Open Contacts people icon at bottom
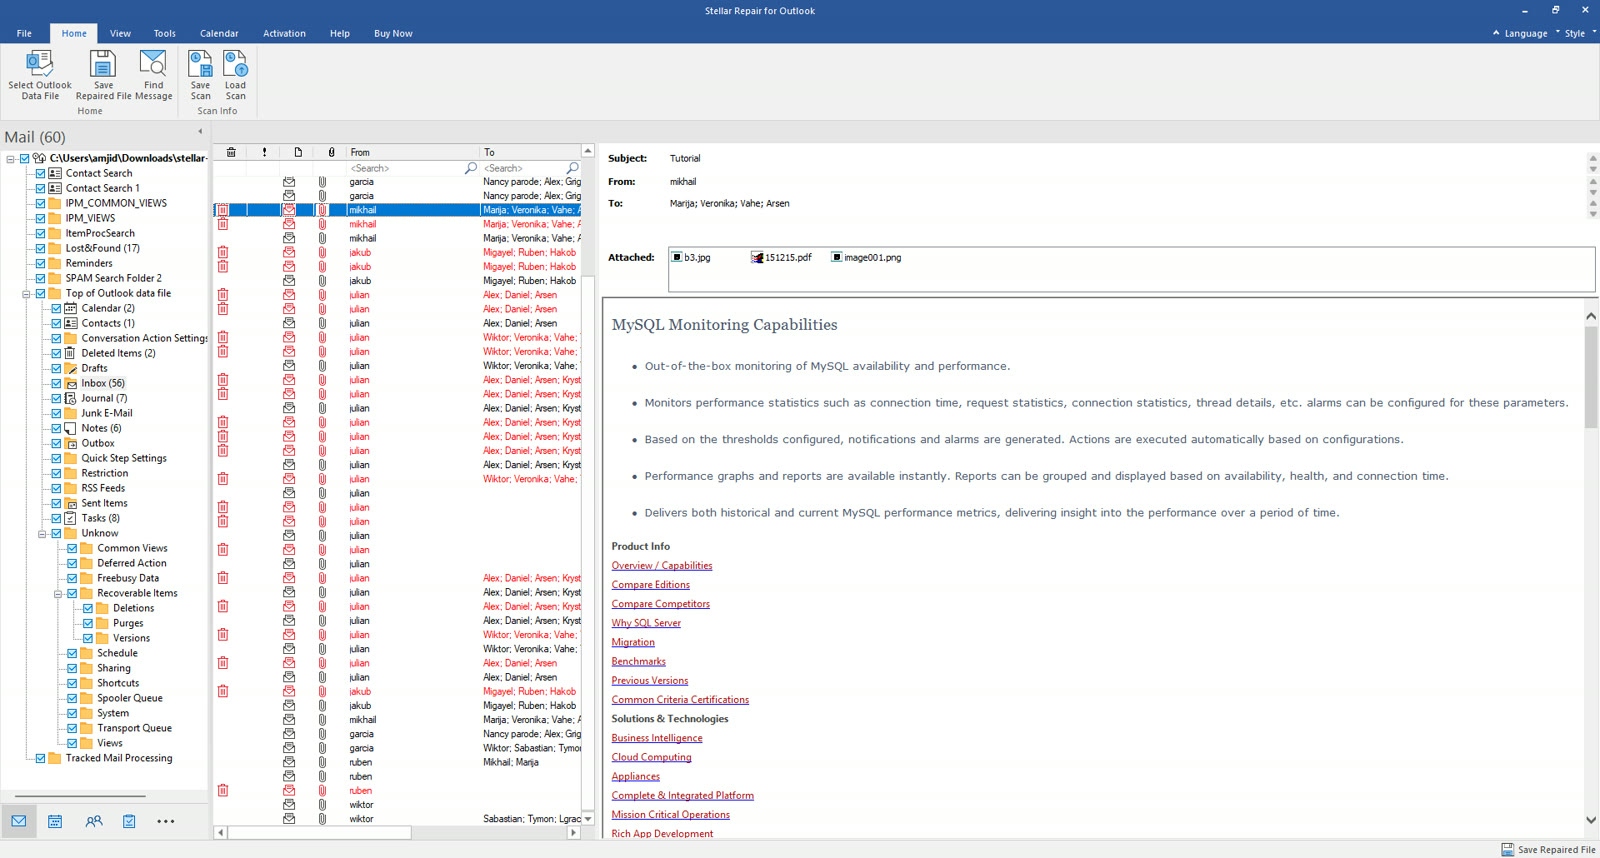This screenshot has height=858, width=1600. (x=94, y=821)
